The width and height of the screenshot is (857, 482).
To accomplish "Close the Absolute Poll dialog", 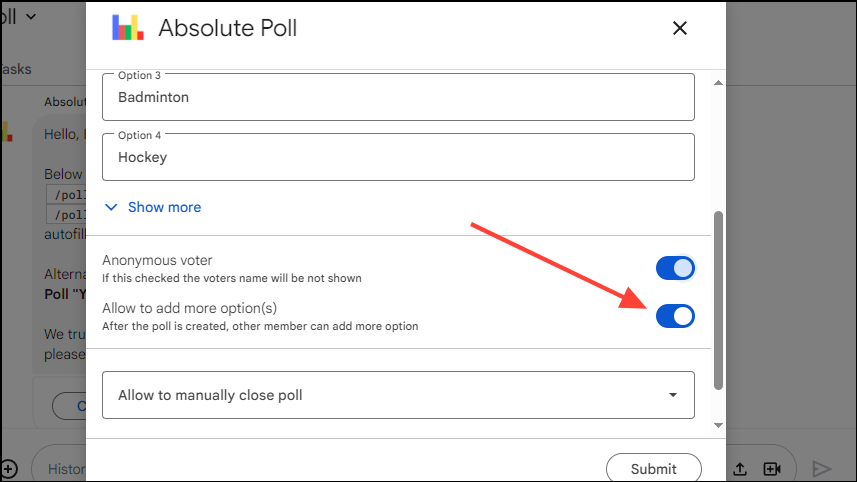I will click(680, 28).
